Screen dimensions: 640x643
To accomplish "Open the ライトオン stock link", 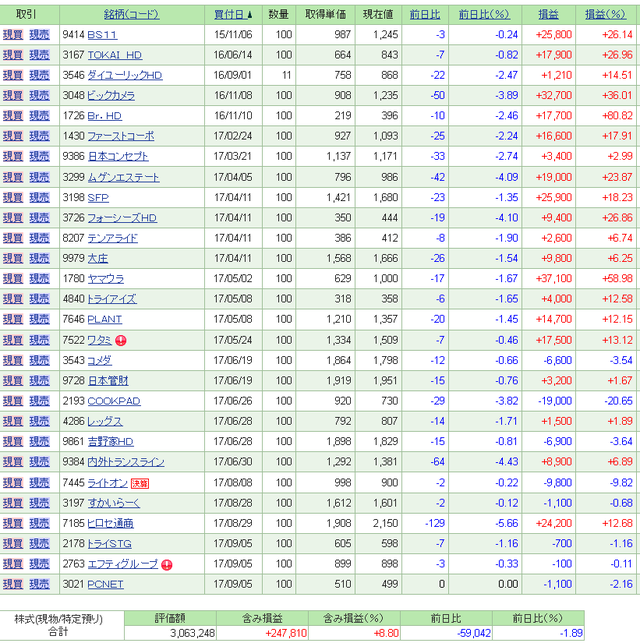I will tap(107, 483).
